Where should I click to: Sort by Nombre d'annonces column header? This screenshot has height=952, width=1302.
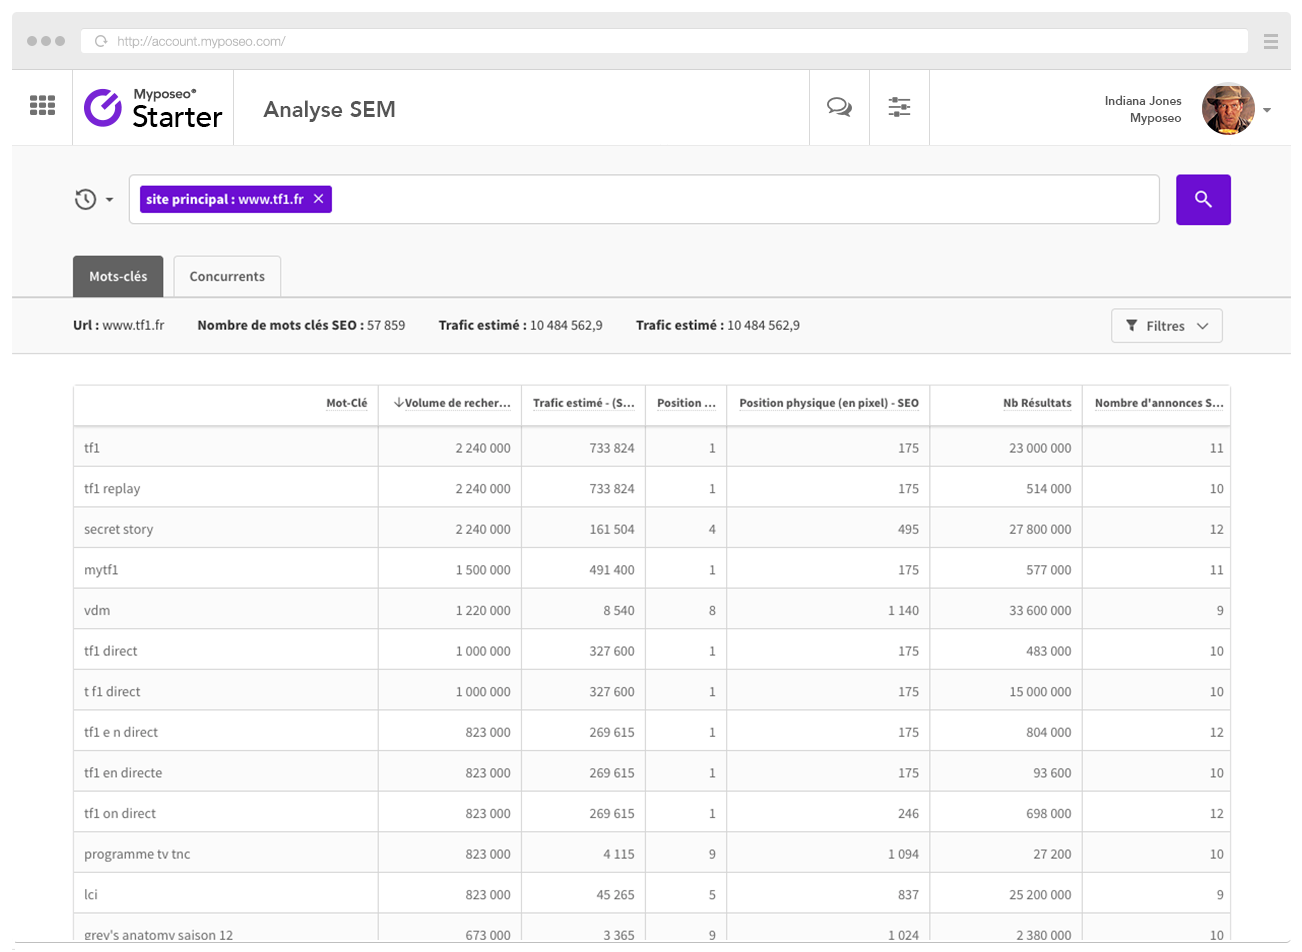[1158, 403]
